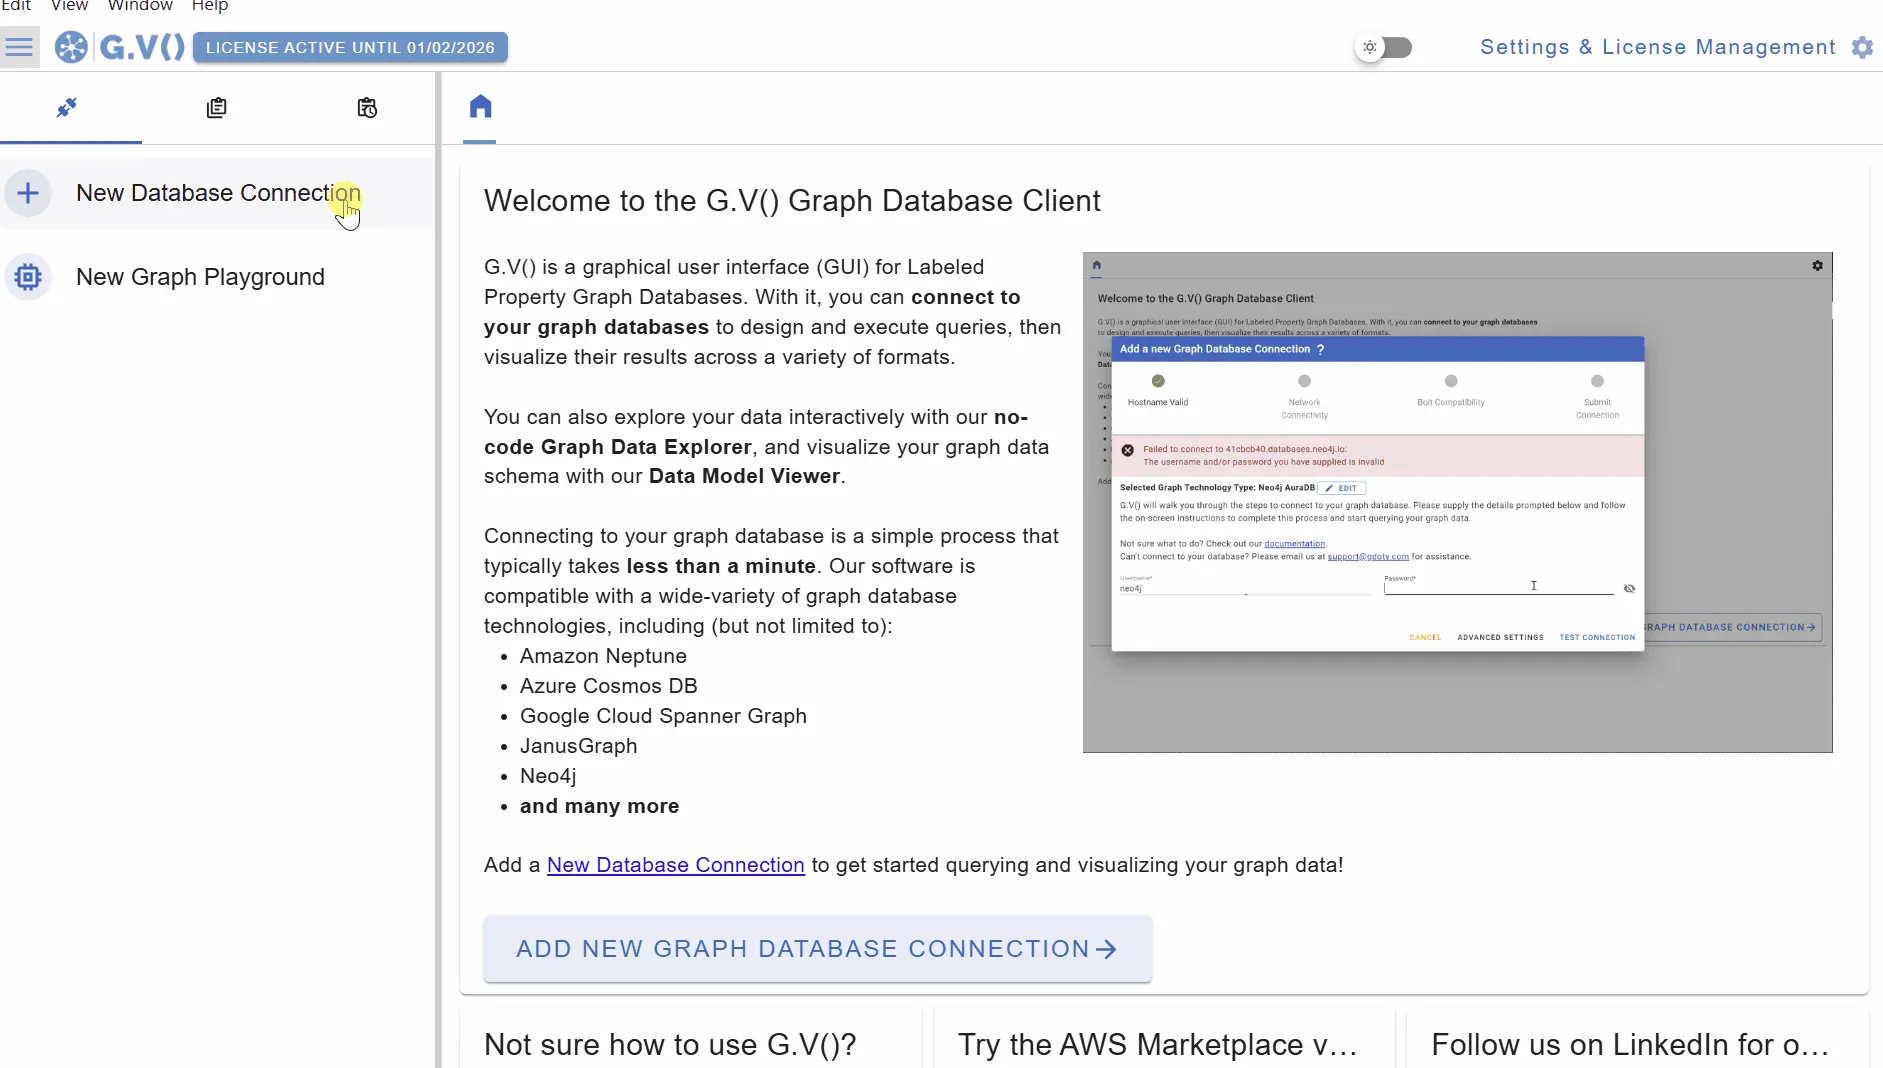The height and width of the screenshot is (1068, 1883).
Task: Follow the New Database Connection hyperlink
Action: pos(675,865)
